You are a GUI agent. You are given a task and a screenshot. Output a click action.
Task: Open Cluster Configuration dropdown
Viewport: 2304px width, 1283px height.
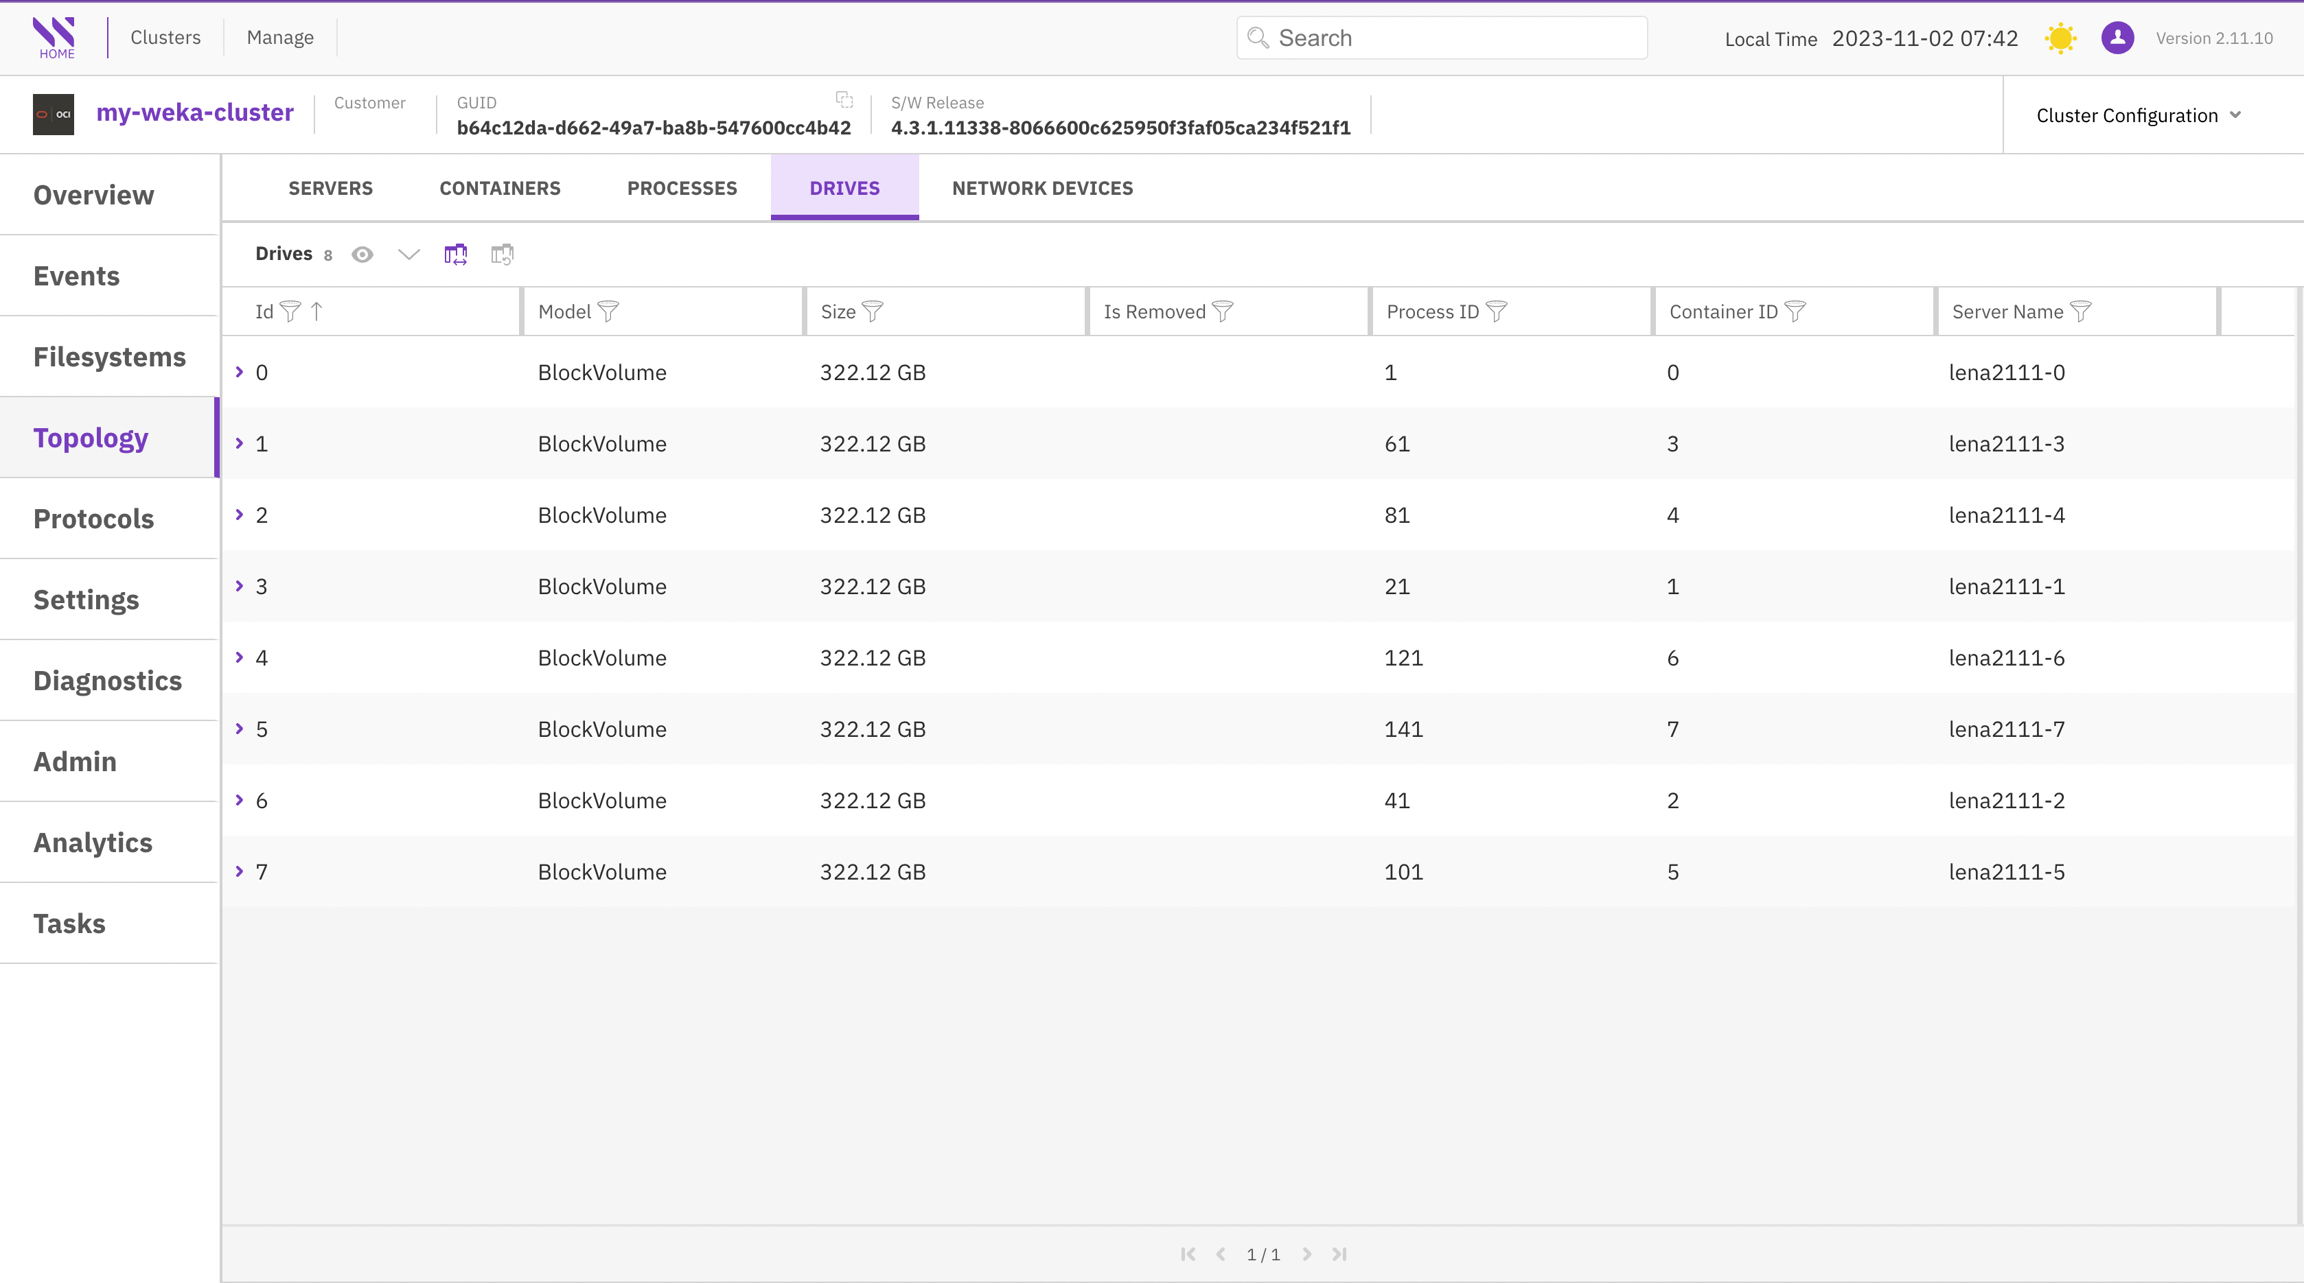(2138, 115)
